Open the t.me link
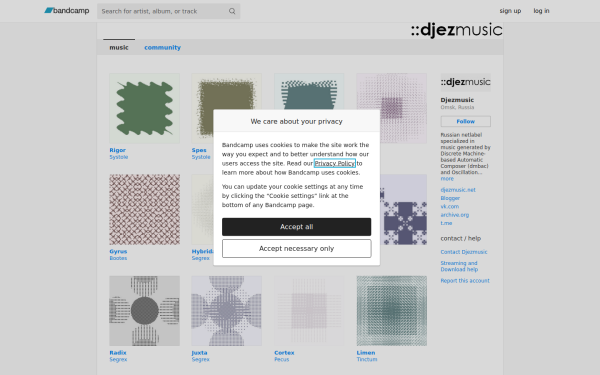 pyautogui.click(x=446, y=223)
